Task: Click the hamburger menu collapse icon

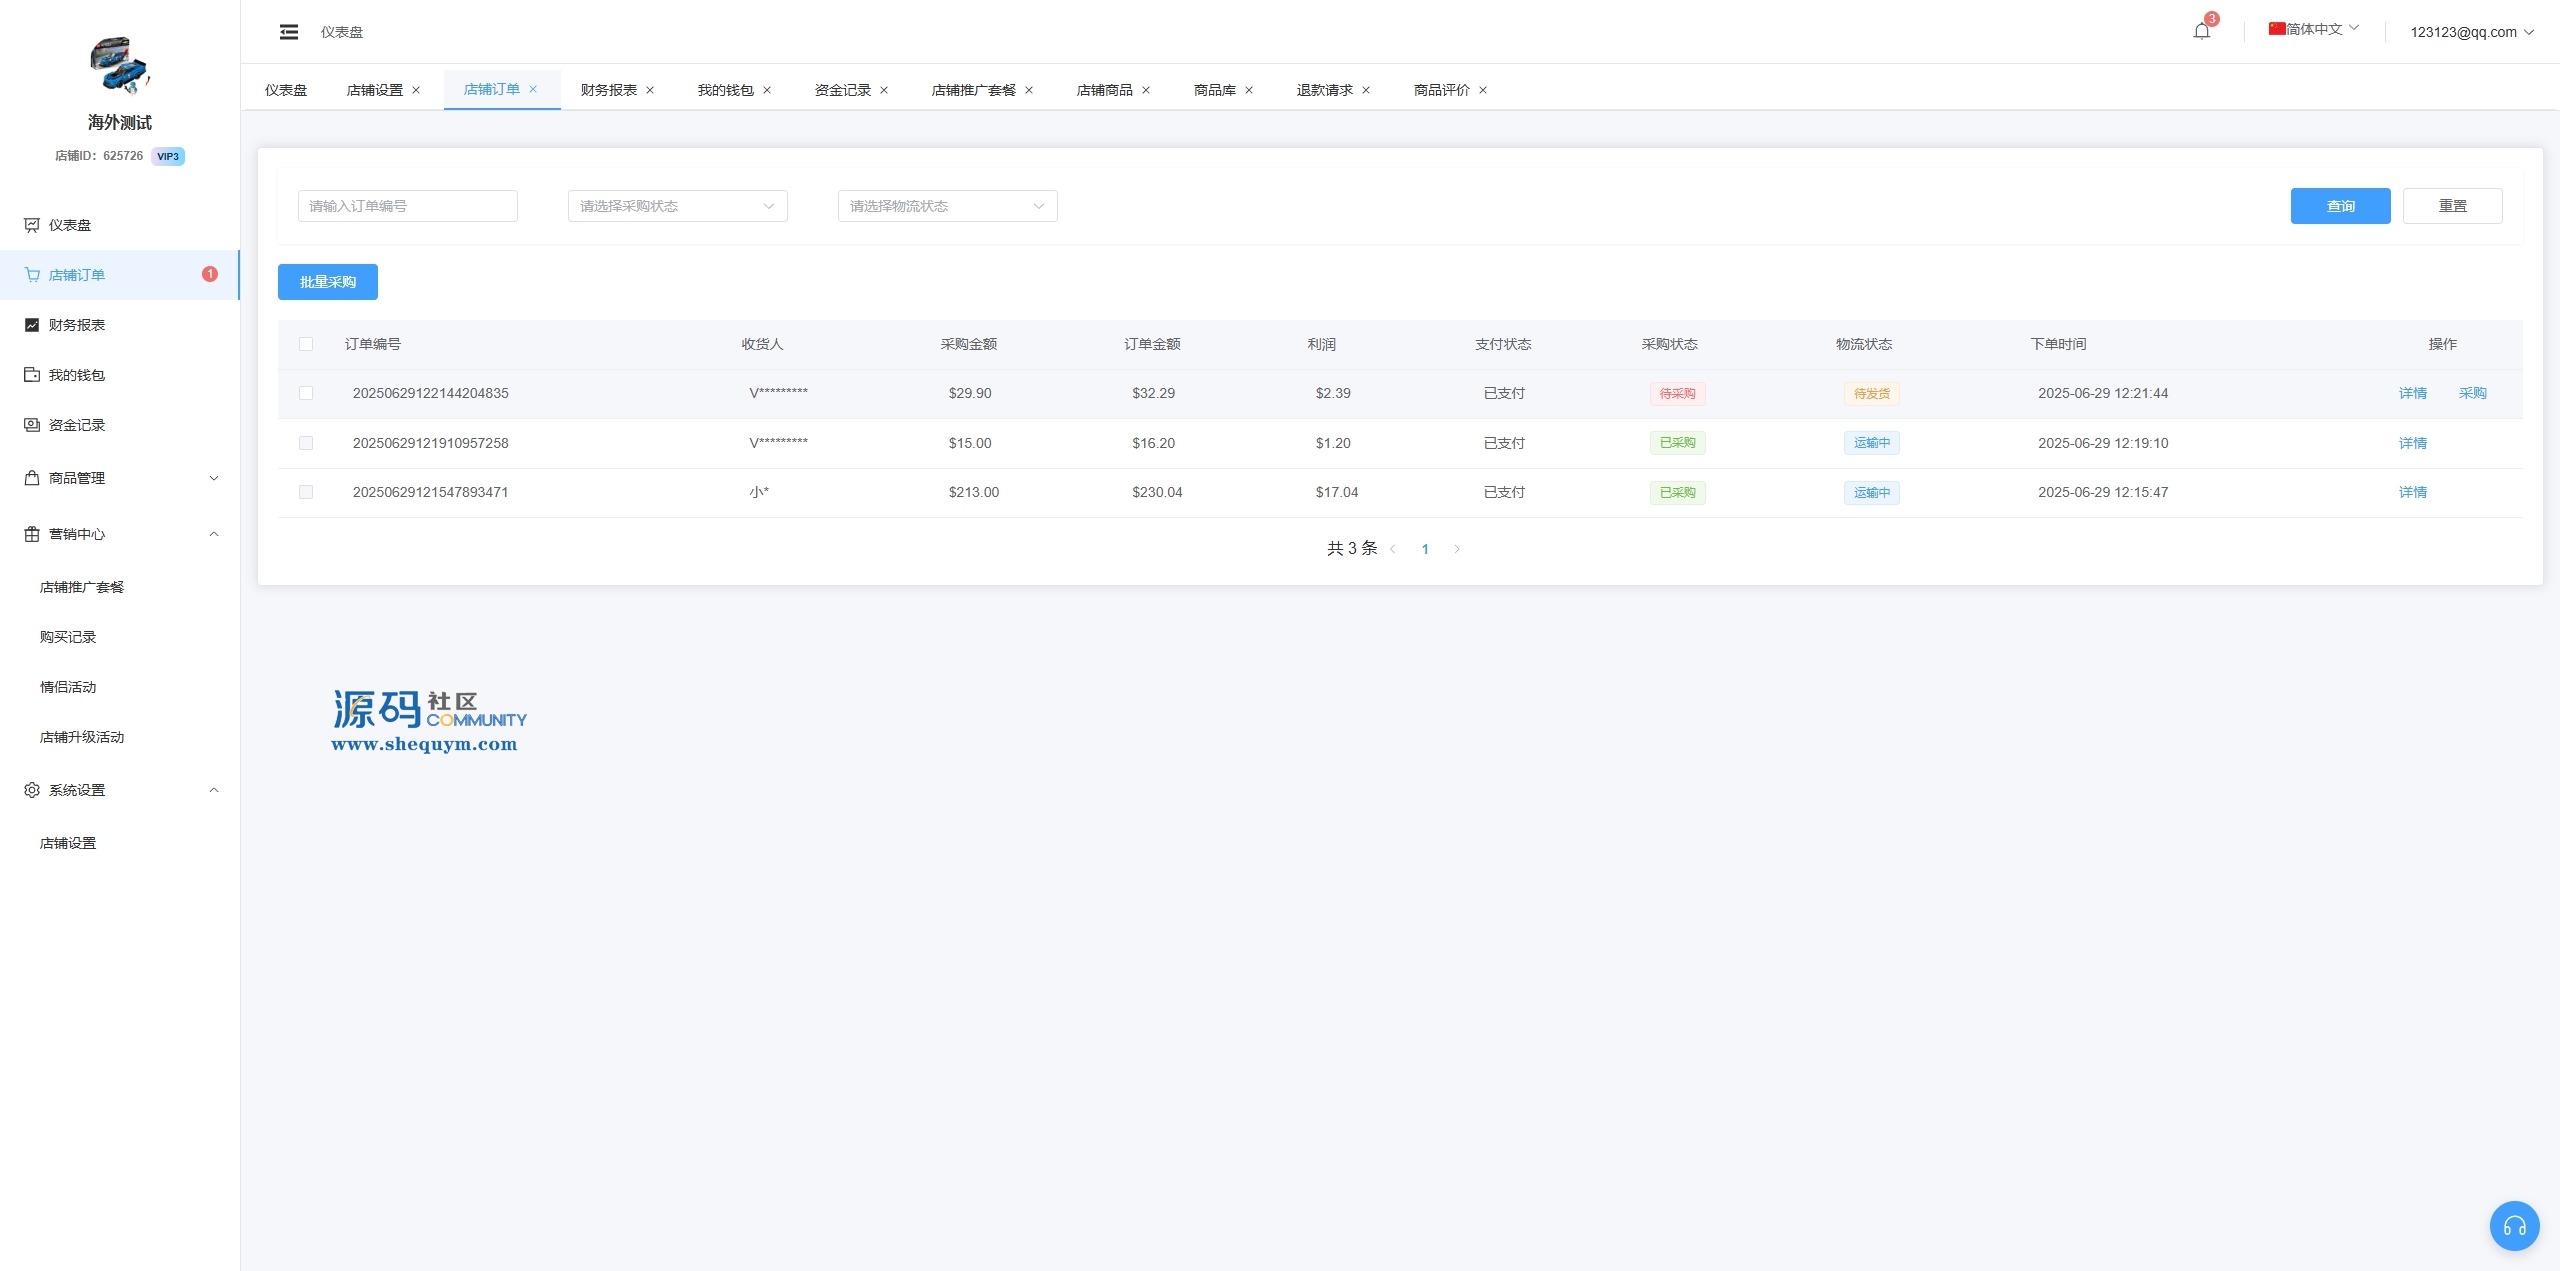Action: 289,32
